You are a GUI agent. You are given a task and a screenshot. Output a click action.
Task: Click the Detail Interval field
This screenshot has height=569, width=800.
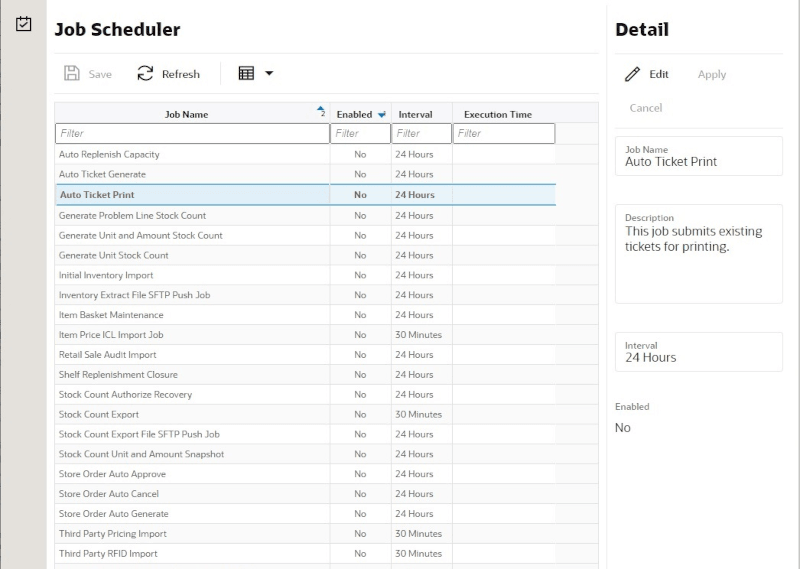point(698,352)
